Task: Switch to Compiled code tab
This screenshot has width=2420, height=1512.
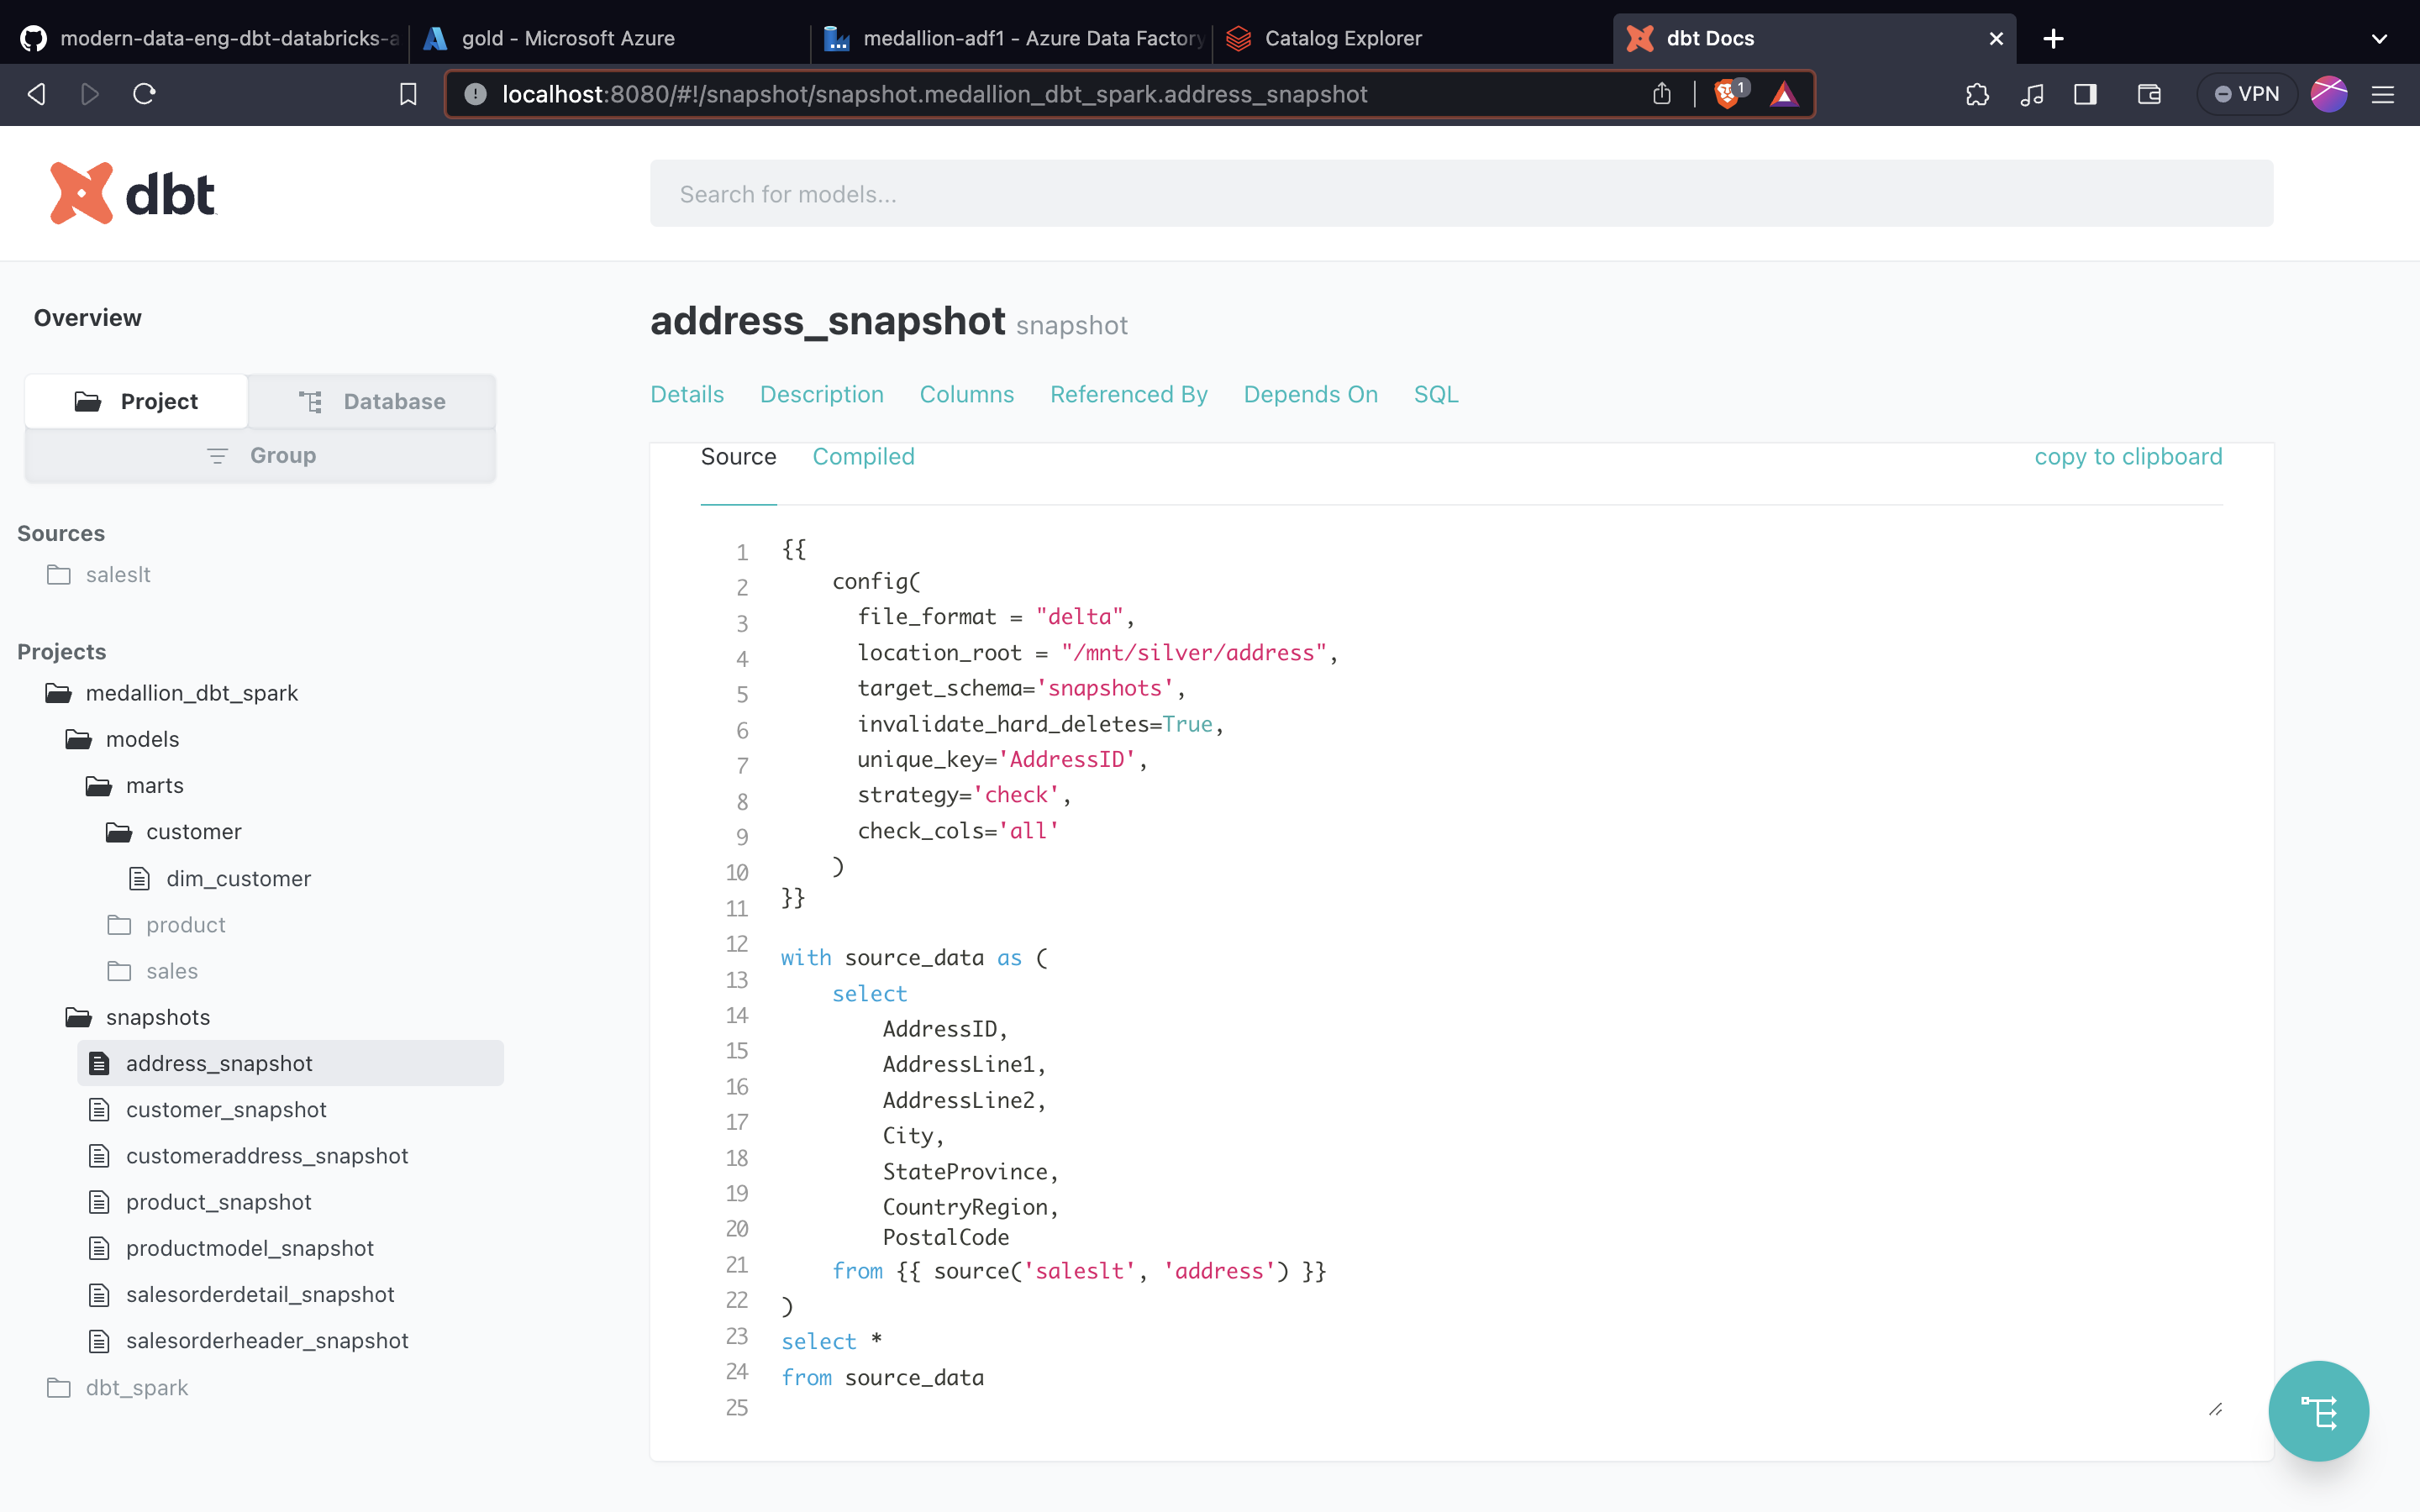Action: (x=863, y=456)
